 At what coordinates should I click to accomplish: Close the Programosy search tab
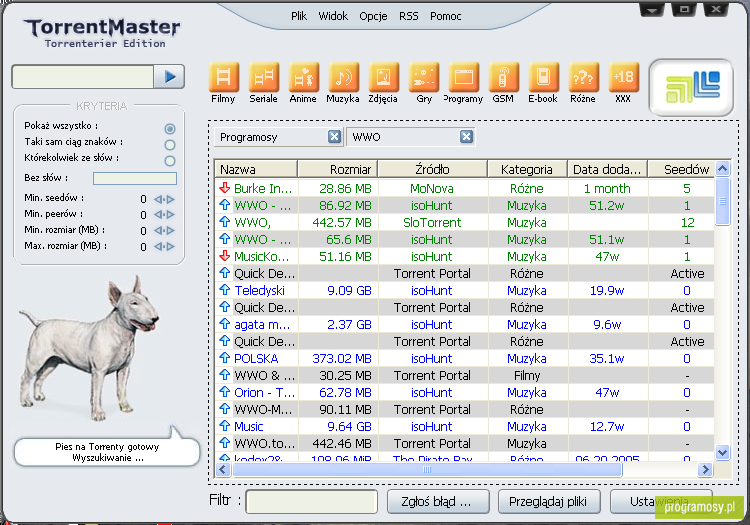point(334,137)
